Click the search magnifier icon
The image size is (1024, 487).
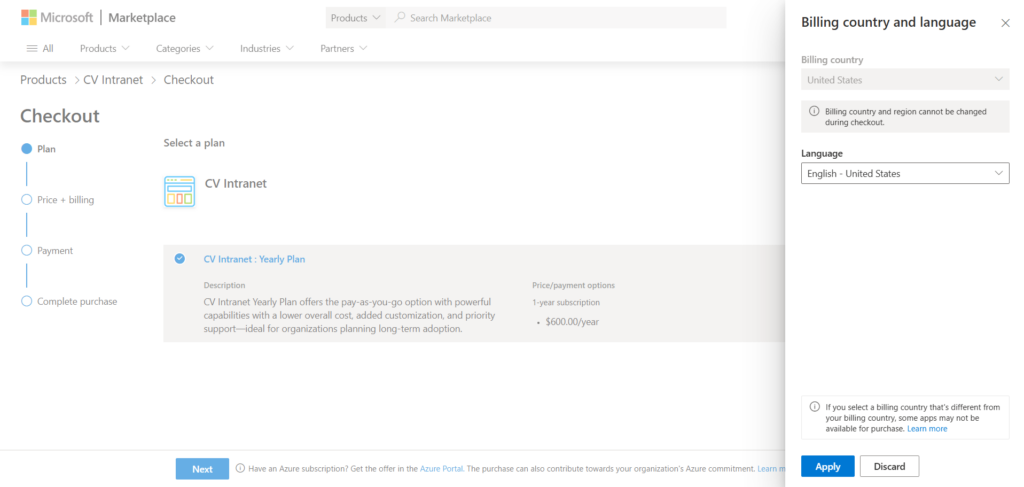point(400,18)
